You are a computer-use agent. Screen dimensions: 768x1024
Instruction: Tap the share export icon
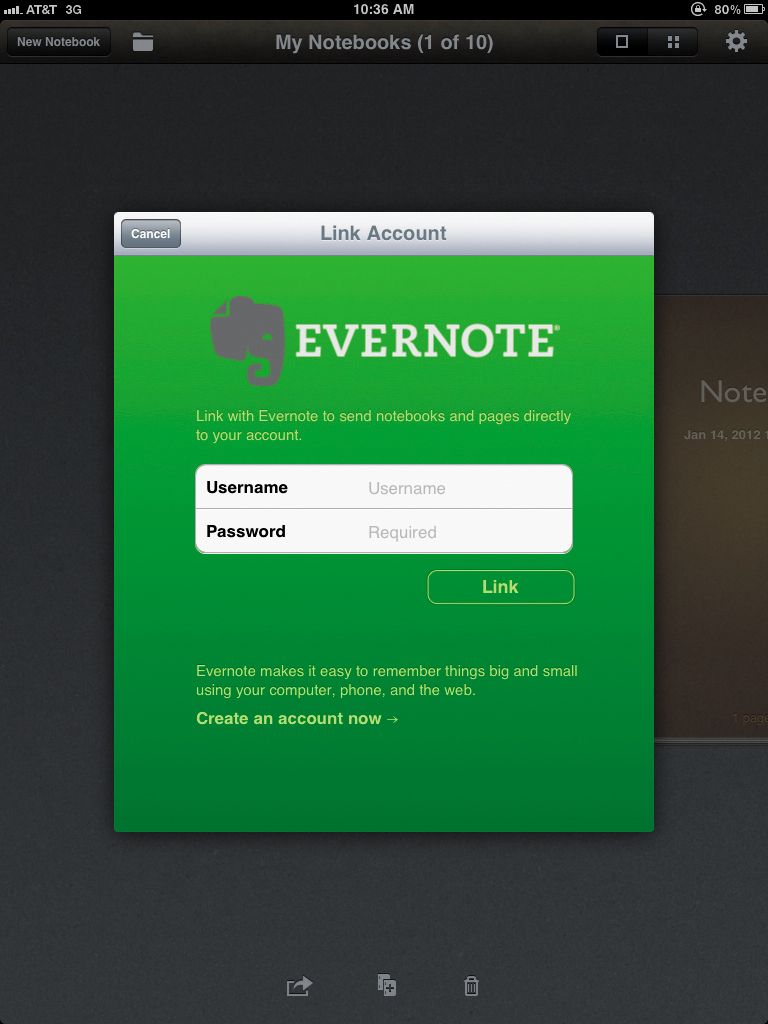tap(300, 985)
